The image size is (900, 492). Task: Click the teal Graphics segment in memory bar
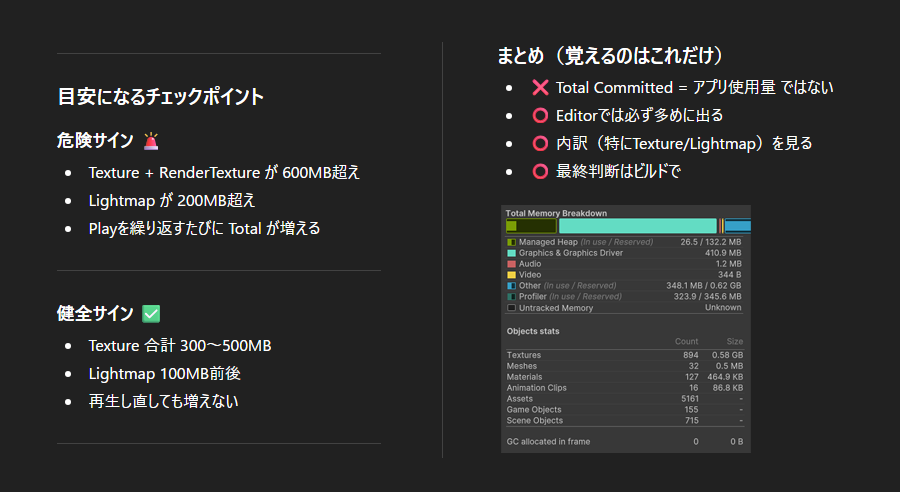coord(637,226)
